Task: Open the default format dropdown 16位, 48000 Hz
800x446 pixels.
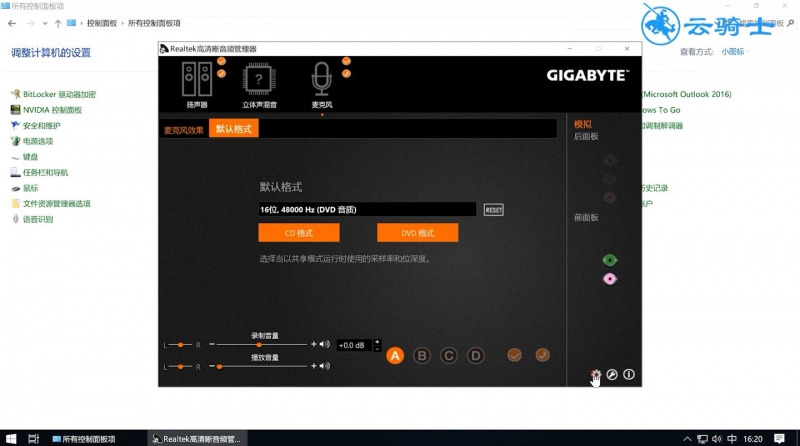Action: click(x=367, y=210)
